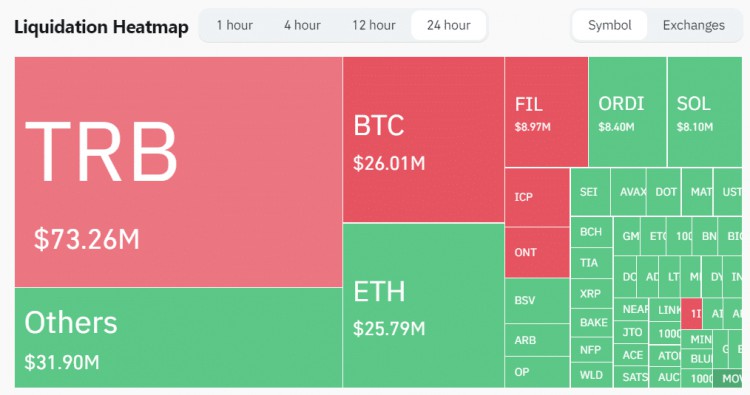Open the TRB $73.26M tile
The width and height of the screenshot is (750, 395).
pos(178,172)
